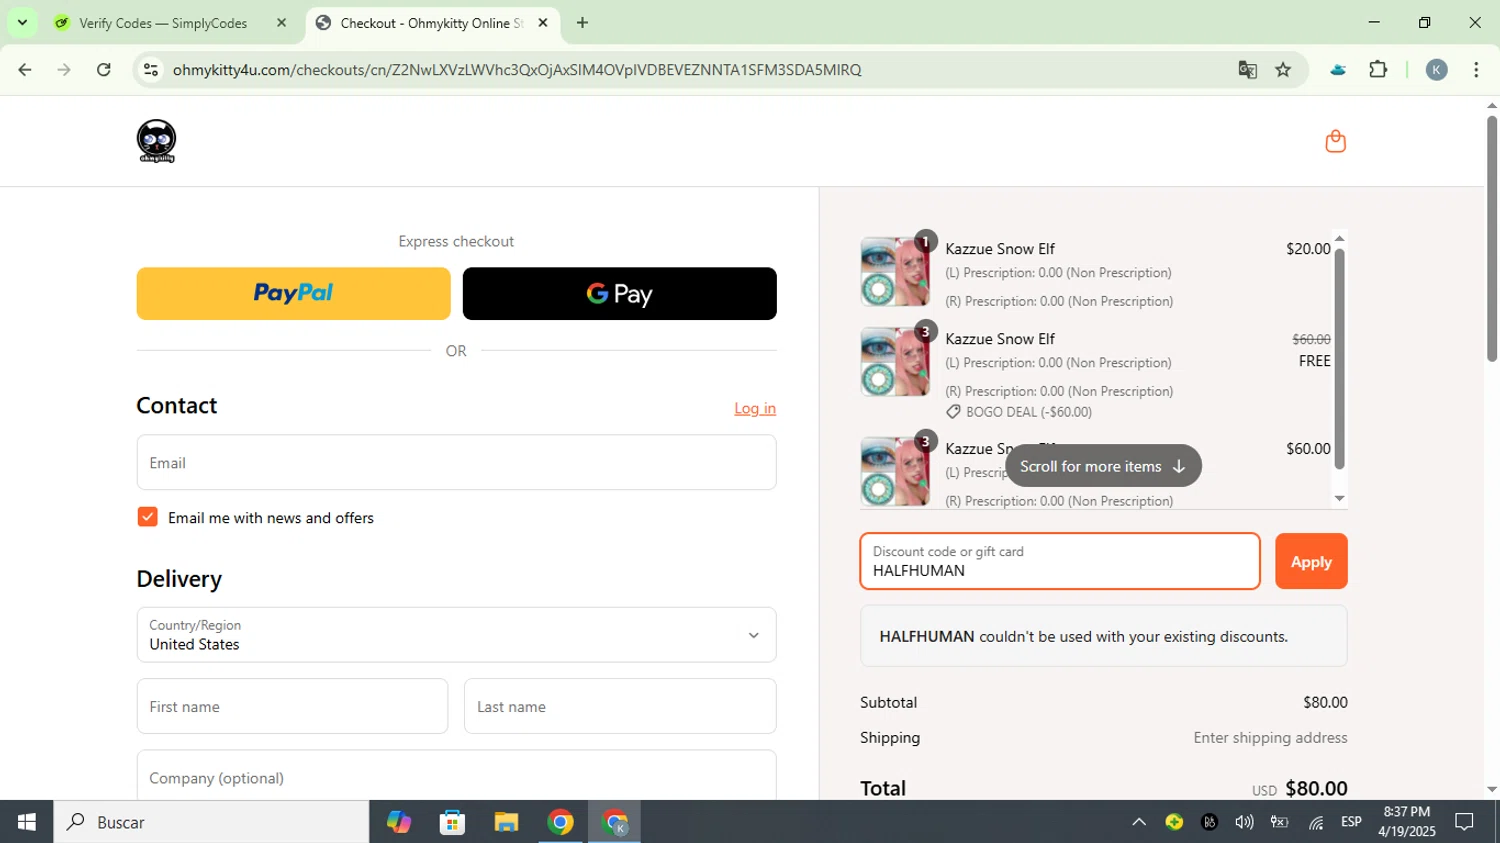Open a new browser tab
Viewport: 1500px width, 843px height.
[x=582, y=23]
